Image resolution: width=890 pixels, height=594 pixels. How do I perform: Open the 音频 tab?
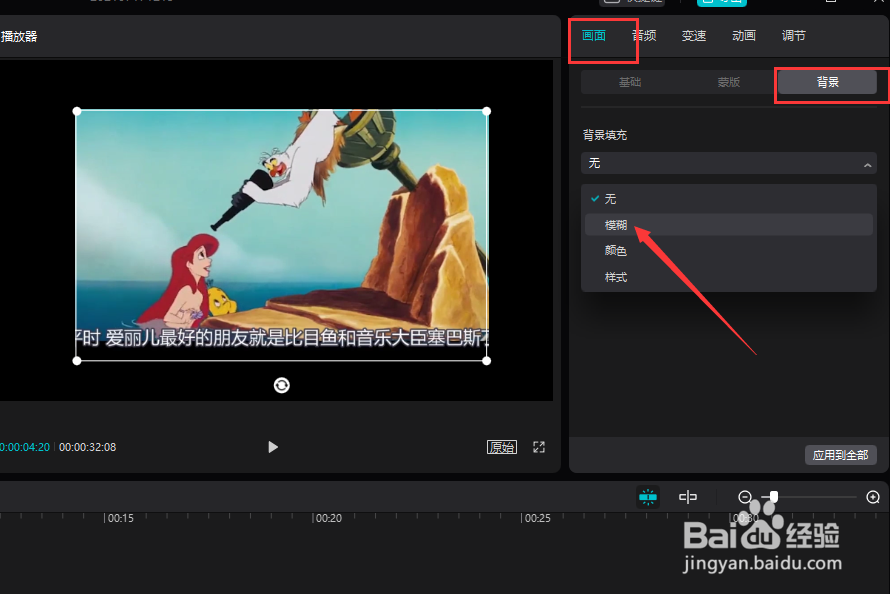644,36
